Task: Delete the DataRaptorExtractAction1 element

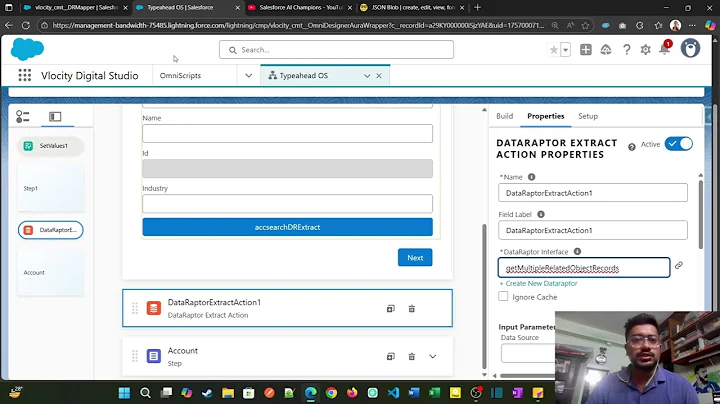Action: coord(412,309)
